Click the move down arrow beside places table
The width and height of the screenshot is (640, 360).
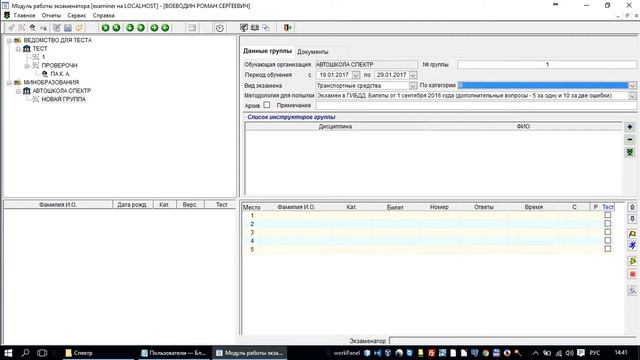[632, 219]
